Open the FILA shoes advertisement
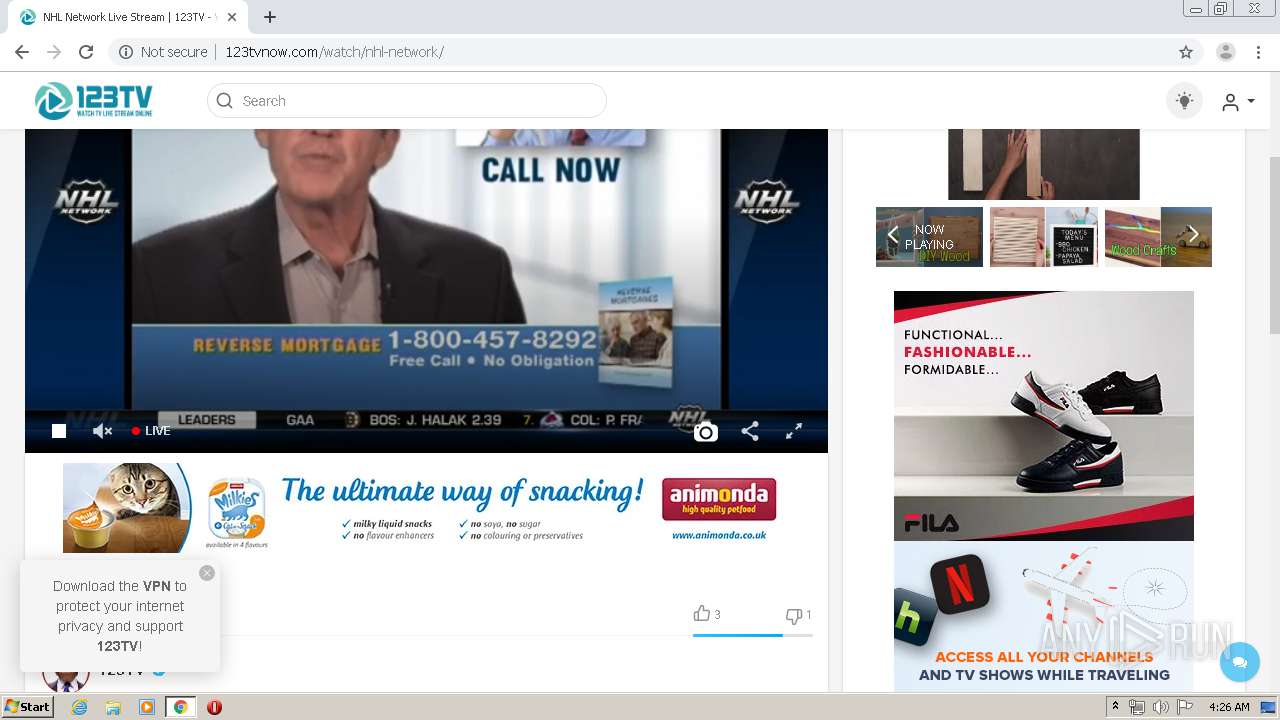This screenshot has height=720, width=1280. 1044,416
